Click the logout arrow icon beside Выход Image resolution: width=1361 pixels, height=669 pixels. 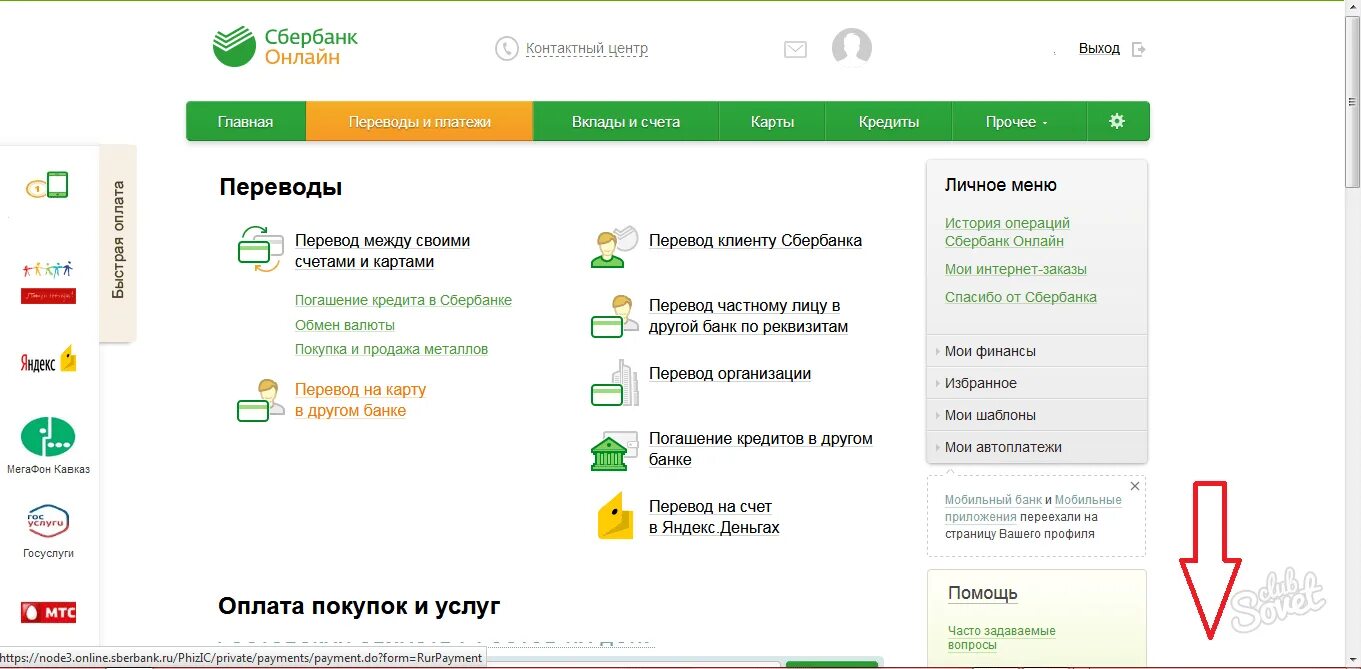pos(1138,49)
